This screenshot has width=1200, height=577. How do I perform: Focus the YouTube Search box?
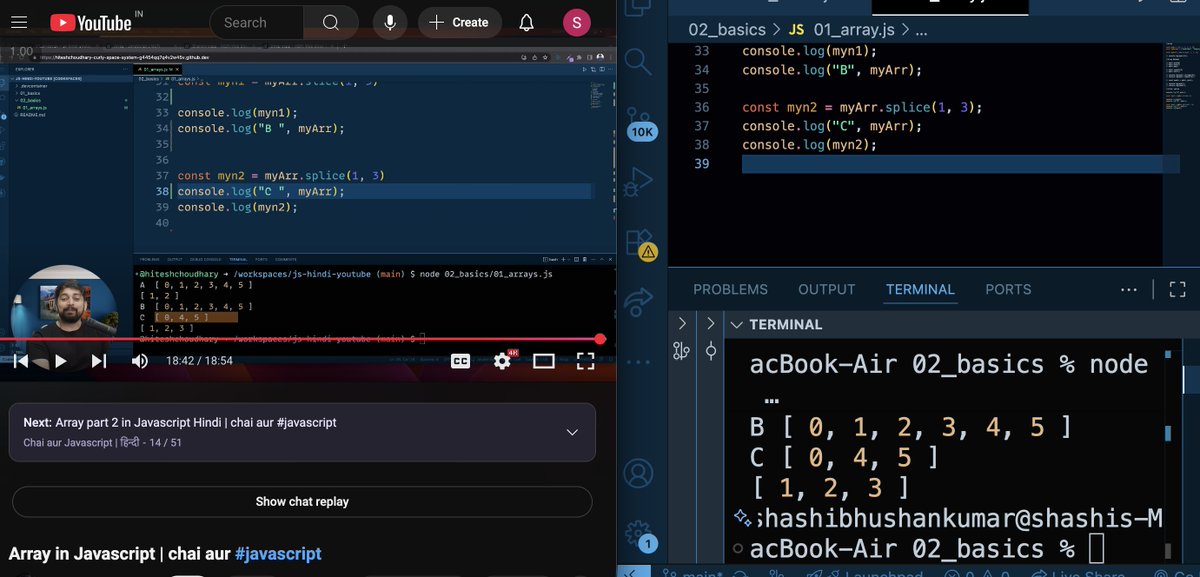click(x=257, y=22)
